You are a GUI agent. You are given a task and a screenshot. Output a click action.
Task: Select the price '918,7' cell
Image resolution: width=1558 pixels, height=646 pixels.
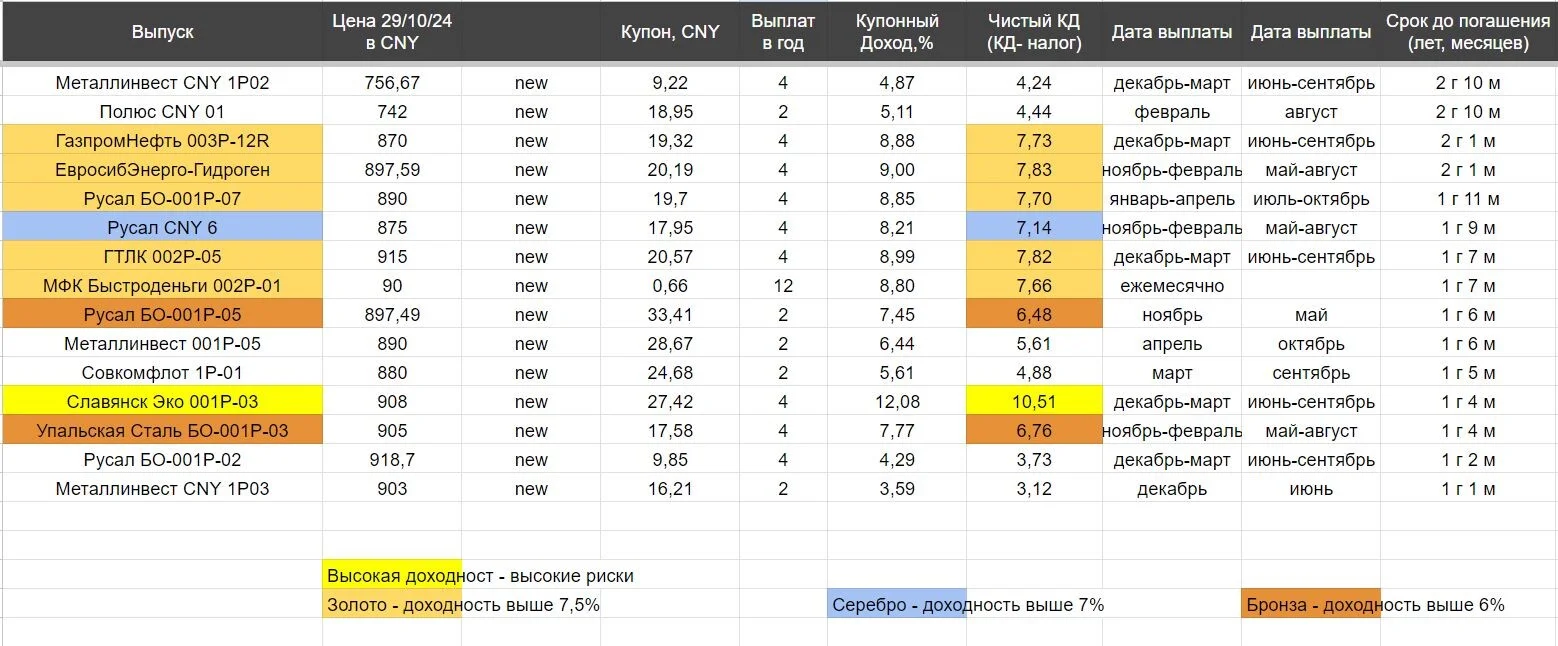click(x=392, y=460)
